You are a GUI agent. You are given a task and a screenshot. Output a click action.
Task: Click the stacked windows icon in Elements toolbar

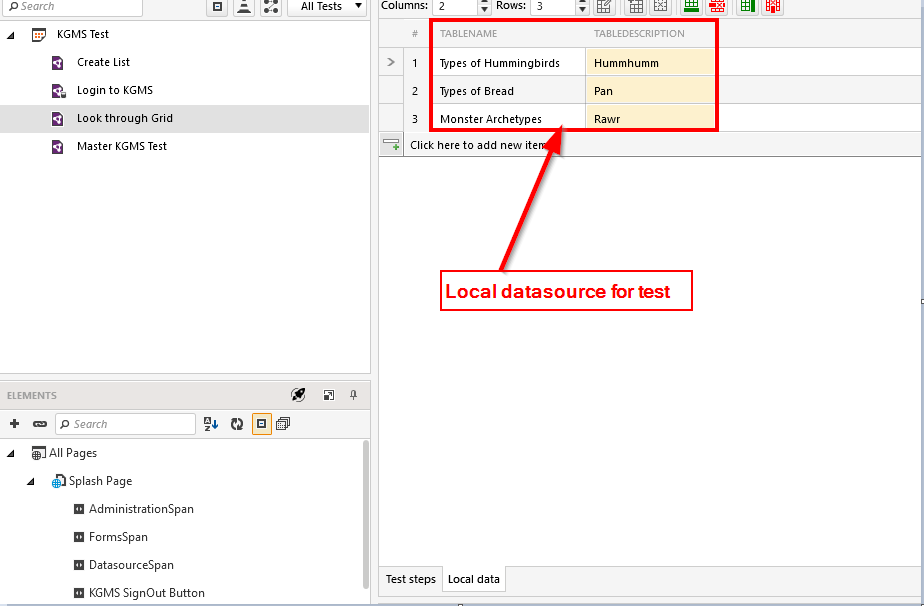tap(283, 424)
